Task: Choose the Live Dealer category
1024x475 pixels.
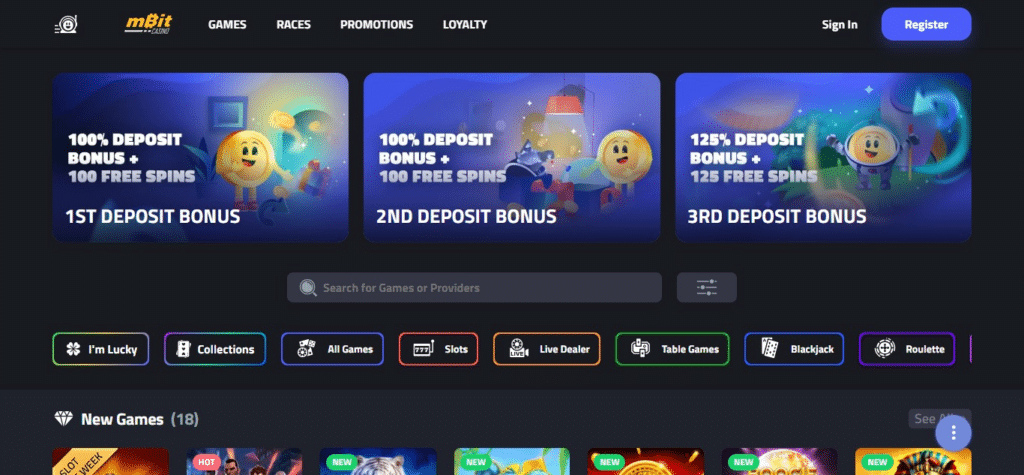Action: pos(547,349)
